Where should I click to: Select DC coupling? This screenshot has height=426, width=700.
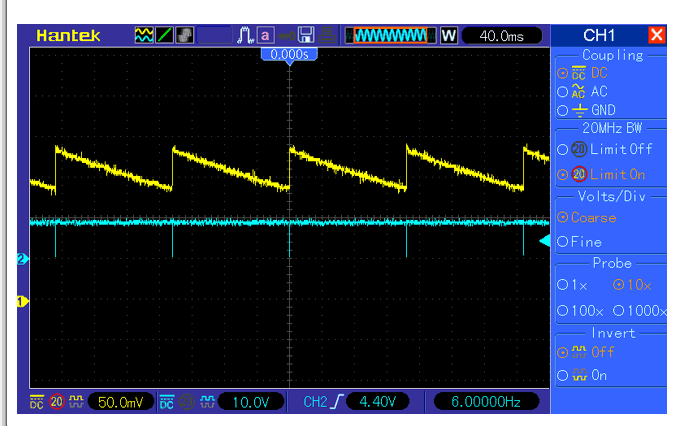tap(583, 73)
